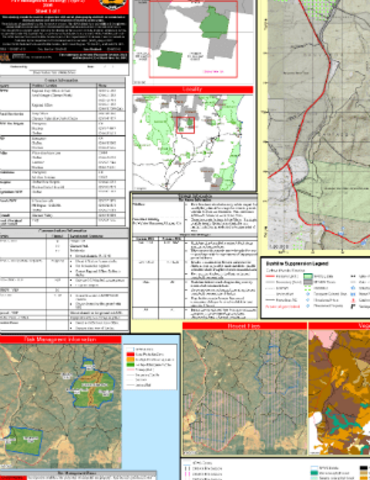Screen dimensions: 370x480
Task: Click the Risk Management Information header
Action: click(x=60, y=339)
